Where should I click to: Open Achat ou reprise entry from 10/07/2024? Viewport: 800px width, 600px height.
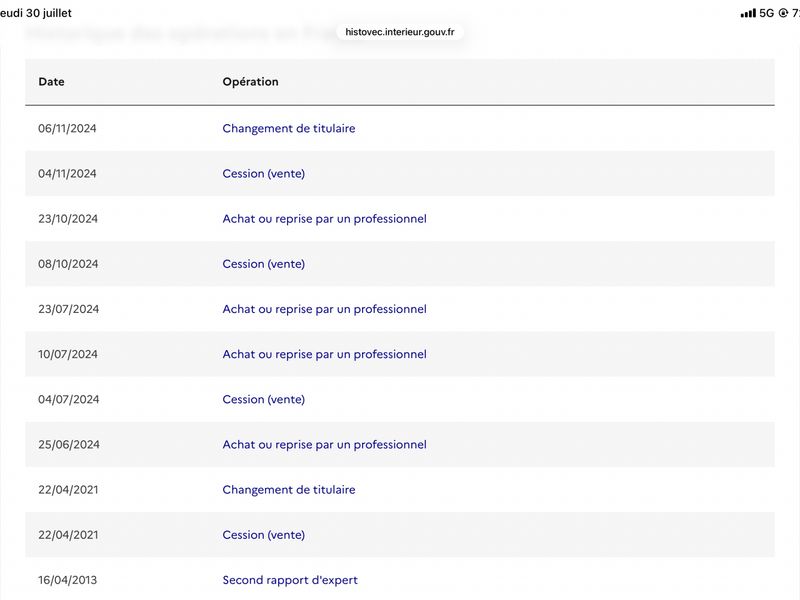tap(324, 354)
